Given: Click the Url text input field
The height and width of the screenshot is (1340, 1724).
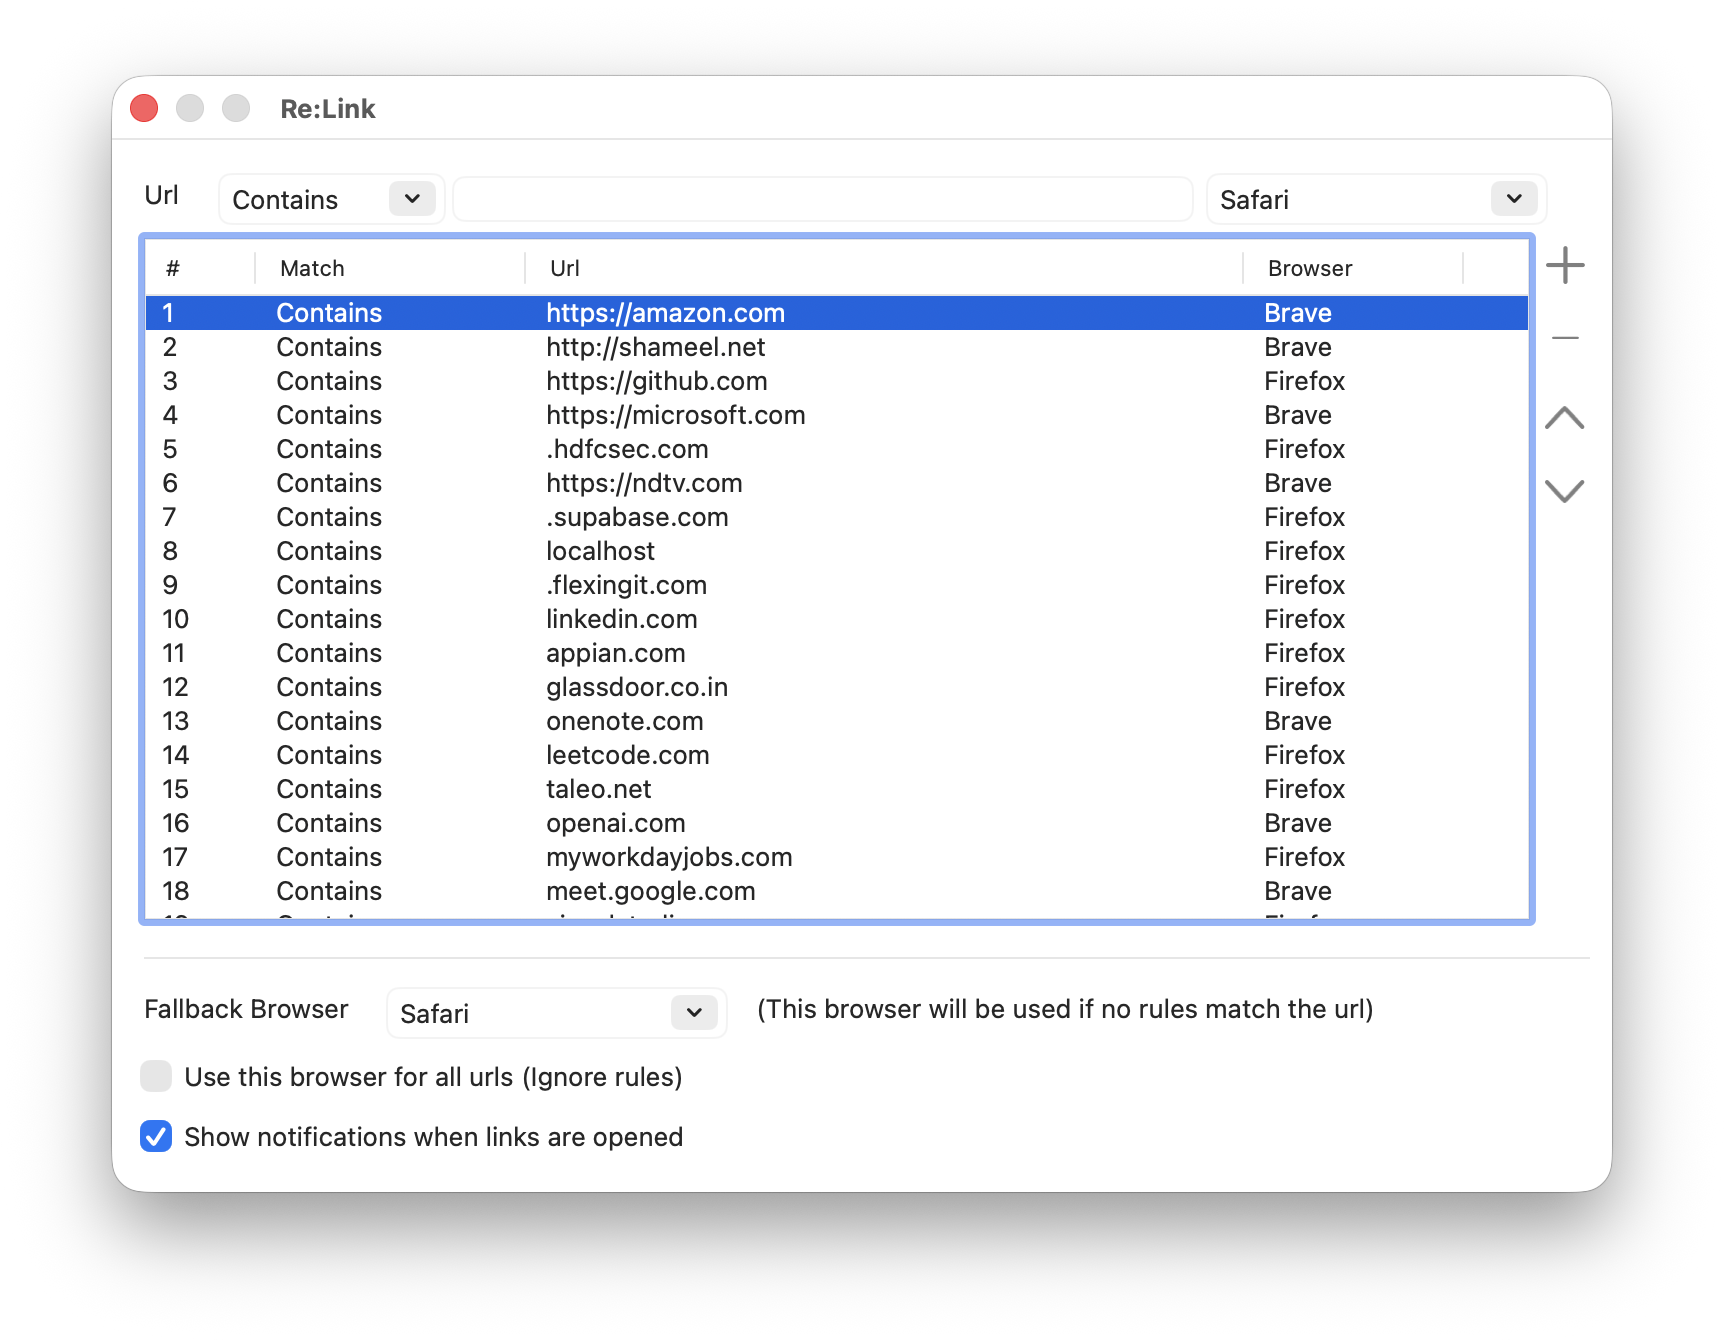Looking at the screenshot, I should [x=822, y=200].
